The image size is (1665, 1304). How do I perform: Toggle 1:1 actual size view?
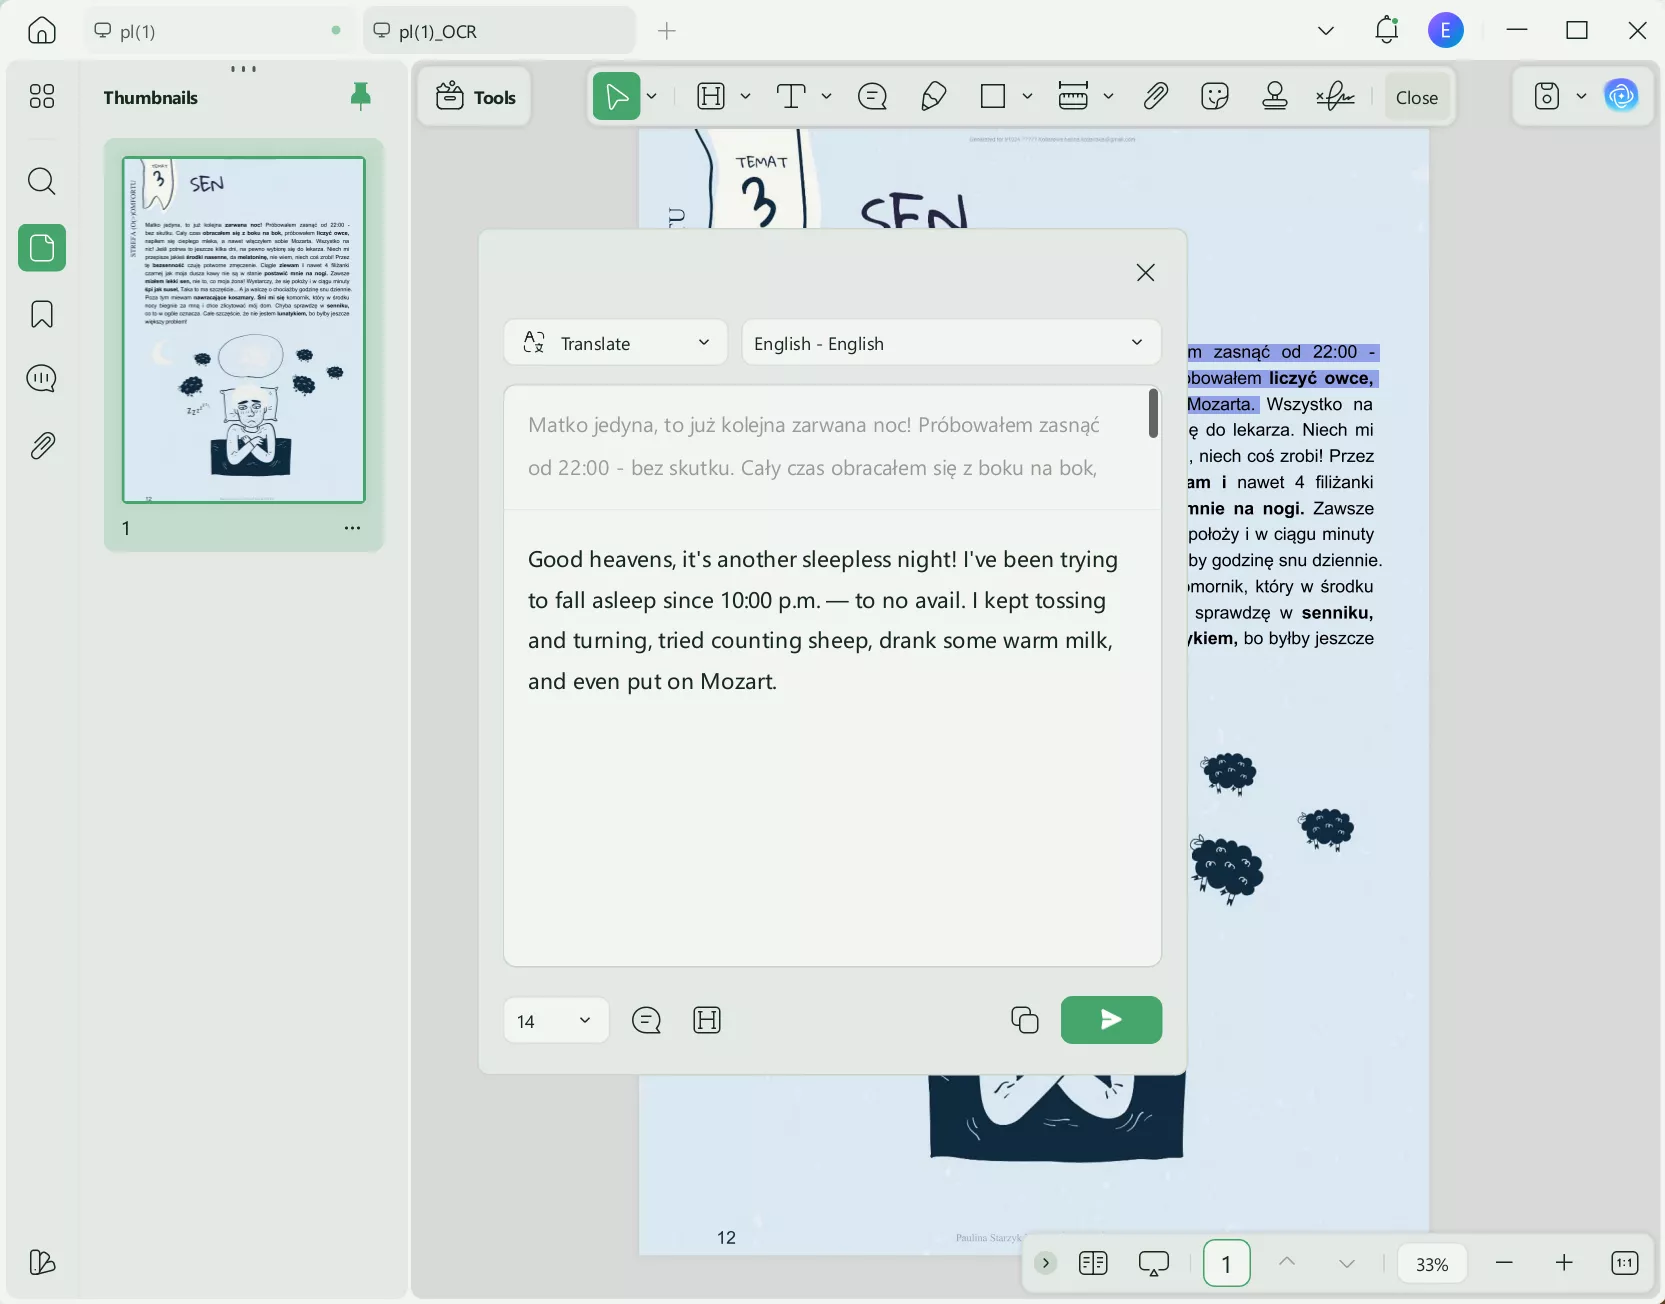[1625, 1263]
